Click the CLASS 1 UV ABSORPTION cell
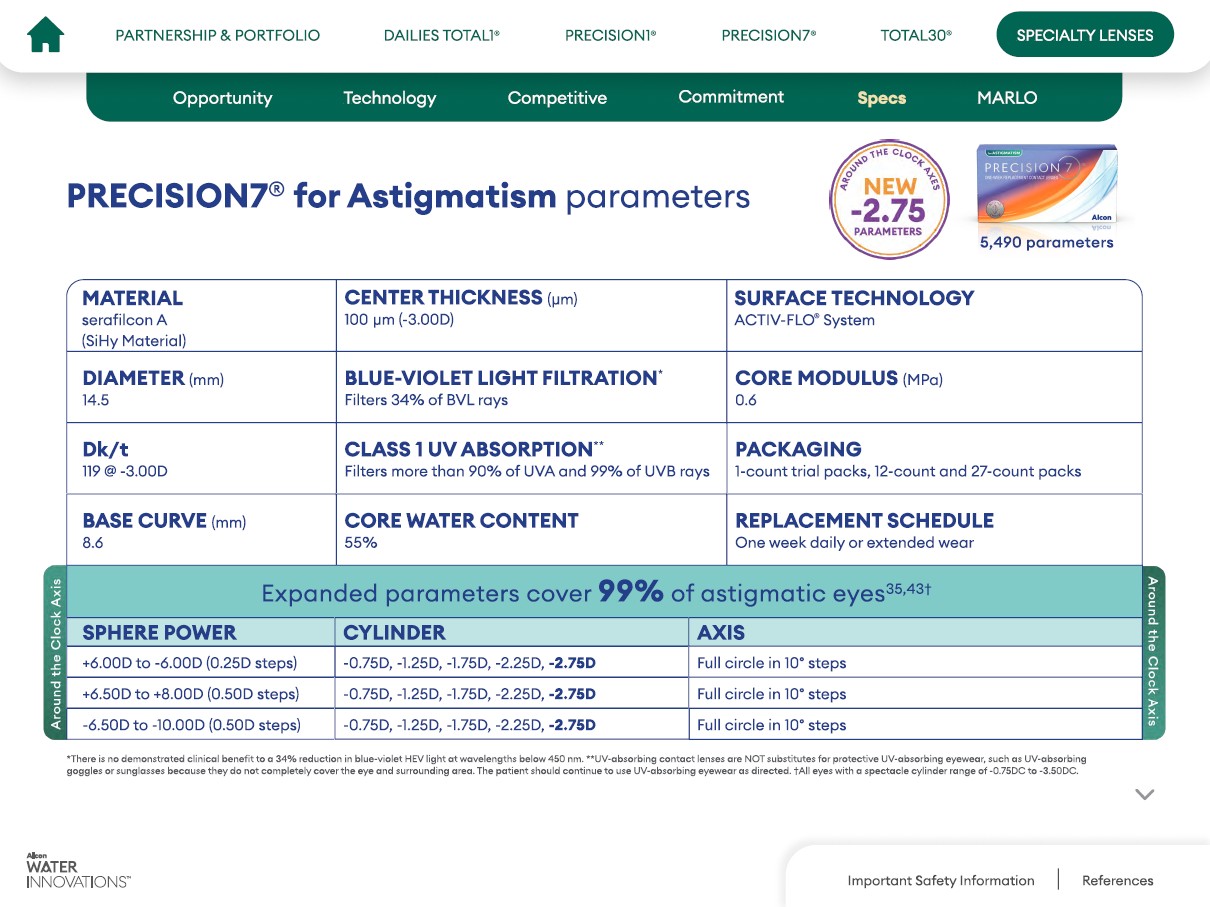 [x=531, y=458]
